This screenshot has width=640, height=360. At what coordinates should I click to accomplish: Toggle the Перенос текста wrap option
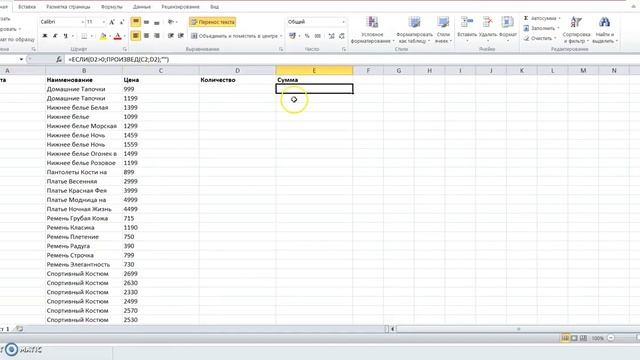[213, 22]
